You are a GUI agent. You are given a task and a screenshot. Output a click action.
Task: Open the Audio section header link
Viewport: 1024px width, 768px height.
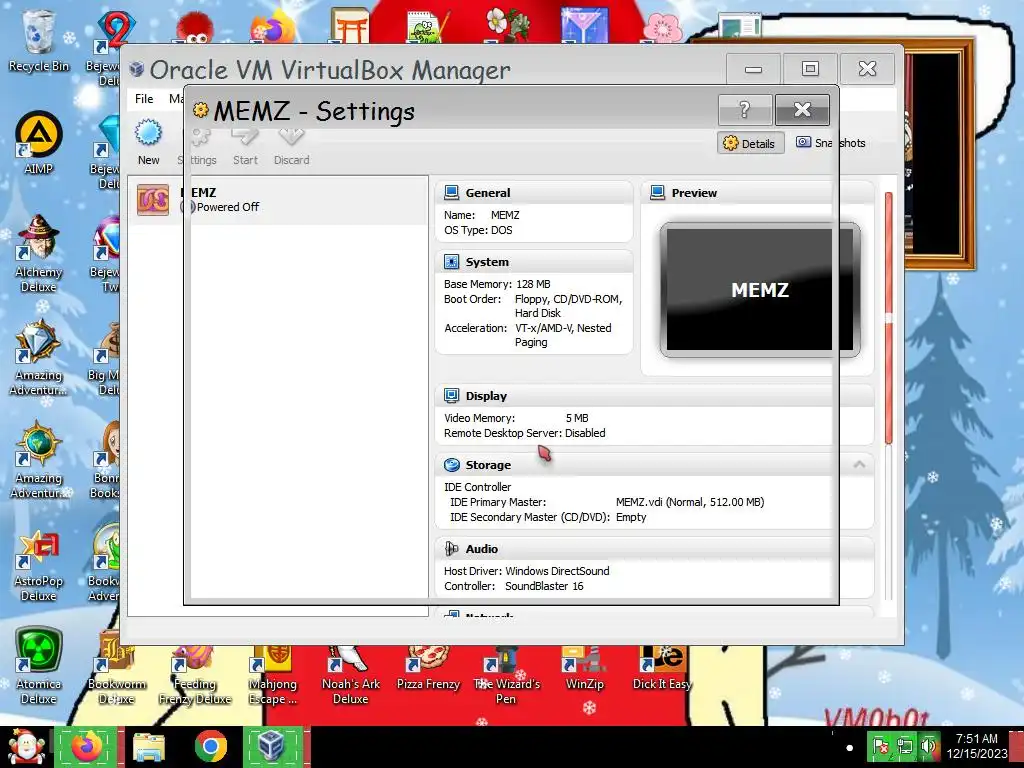tap(481, 549)
